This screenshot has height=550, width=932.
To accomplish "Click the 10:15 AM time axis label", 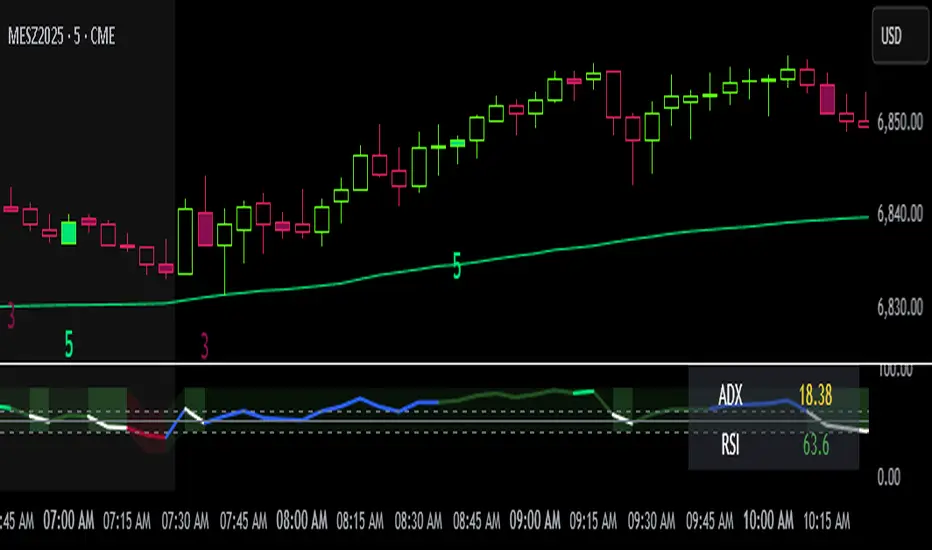I will 826,521.
